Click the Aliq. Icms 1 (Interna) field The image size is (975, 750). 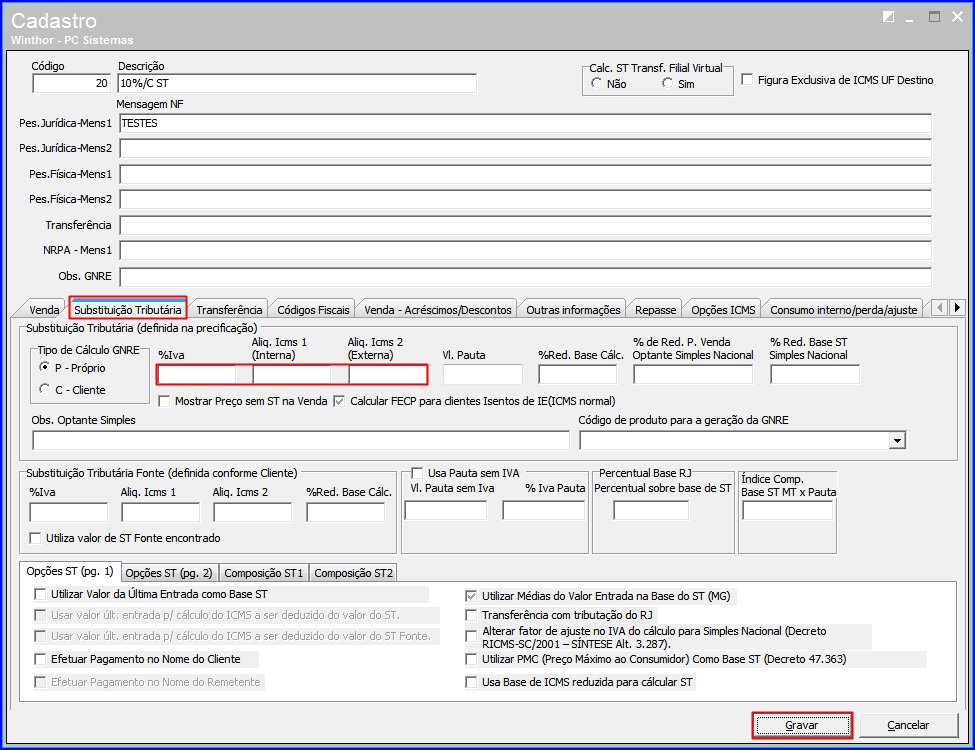click(292, 374)
